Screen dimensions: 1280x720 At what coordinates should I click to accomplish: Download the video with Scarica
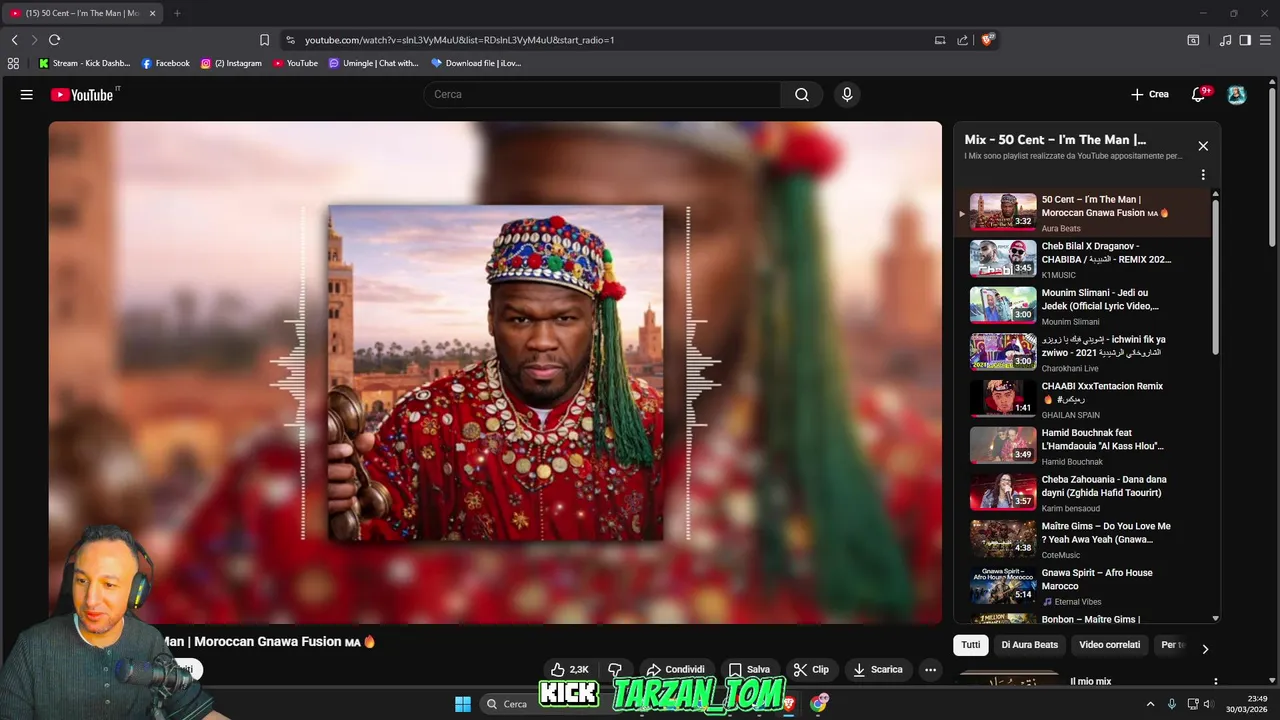click(877, 670)
